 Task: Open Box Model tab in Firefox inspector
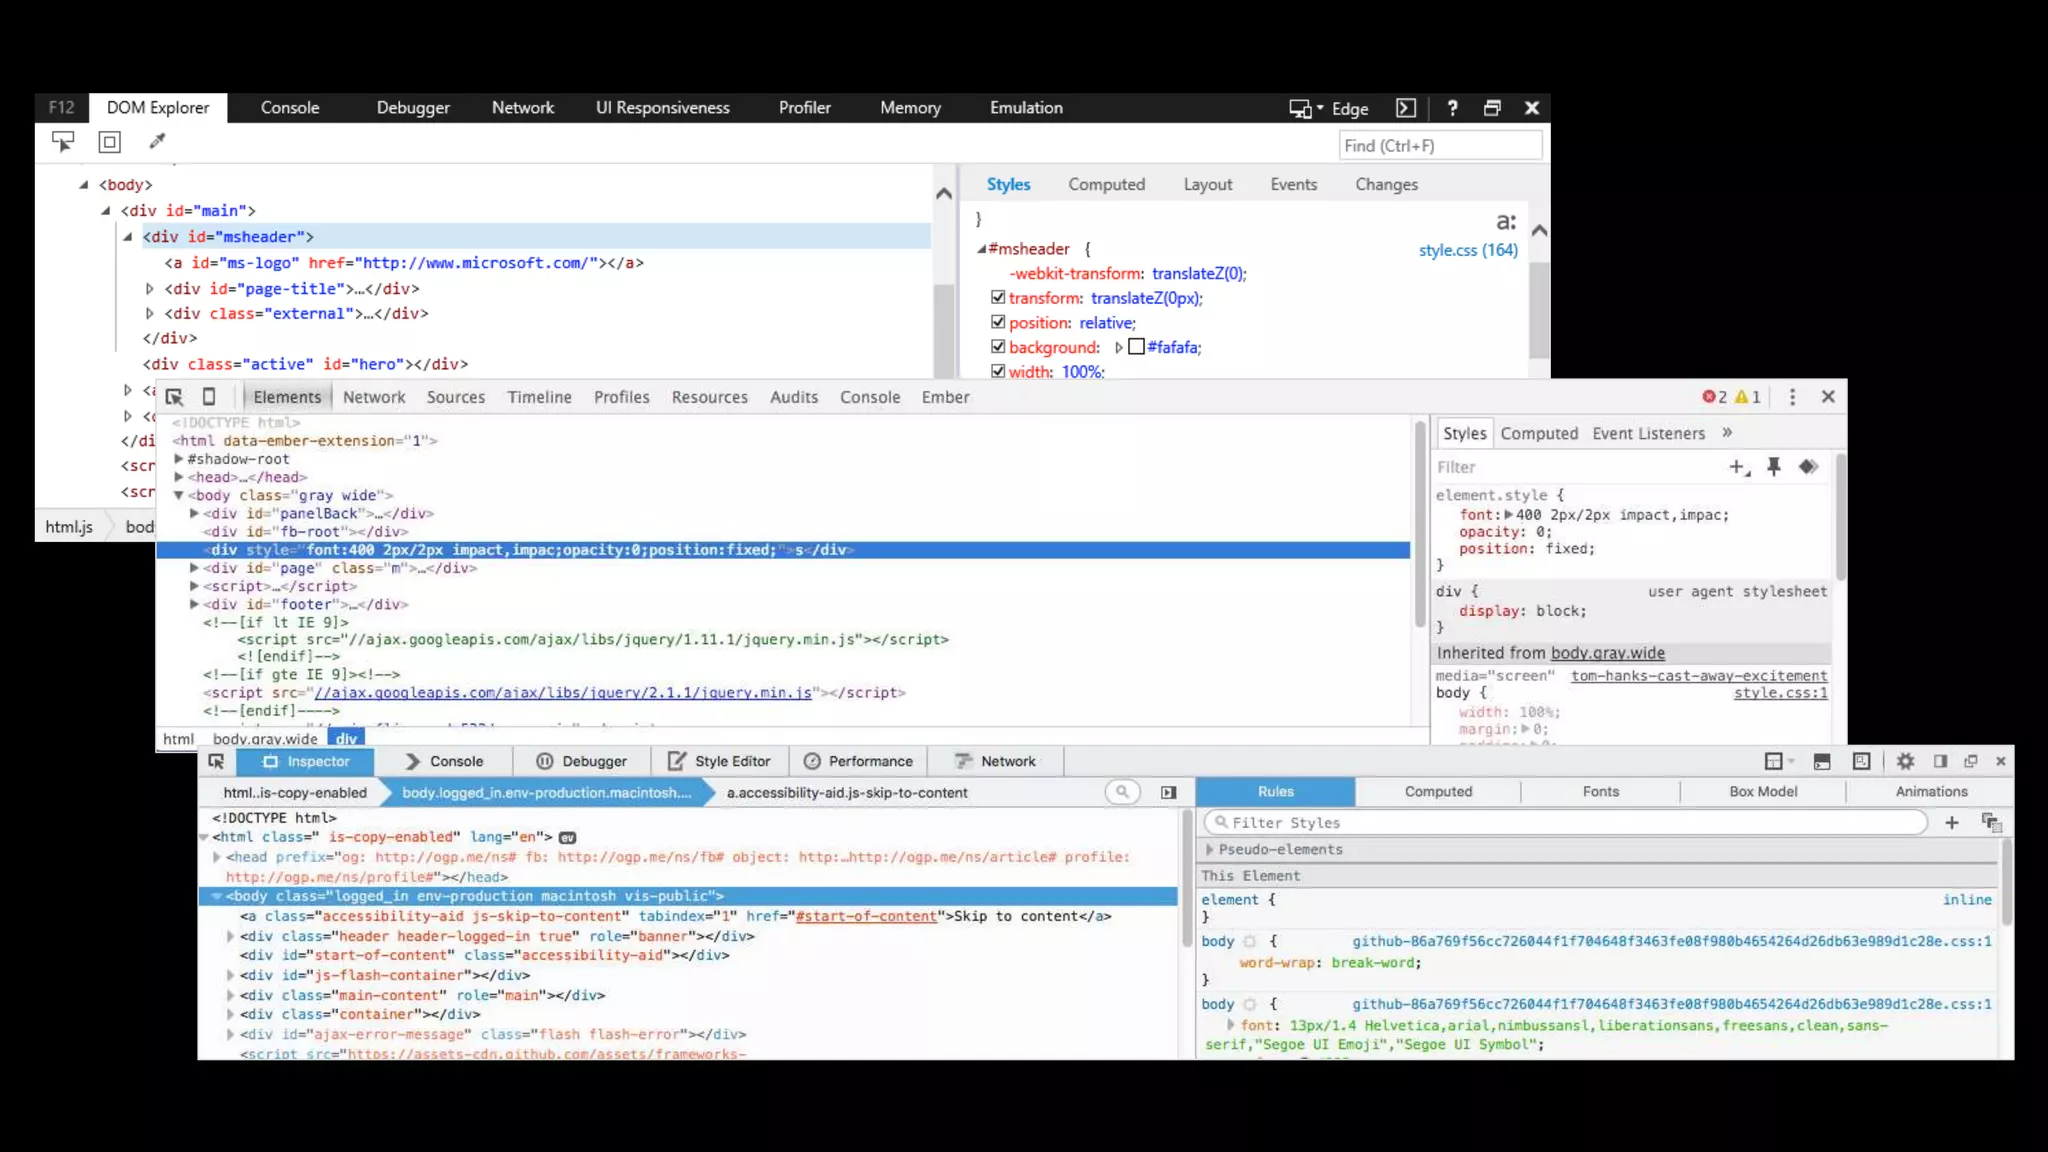1763,792
